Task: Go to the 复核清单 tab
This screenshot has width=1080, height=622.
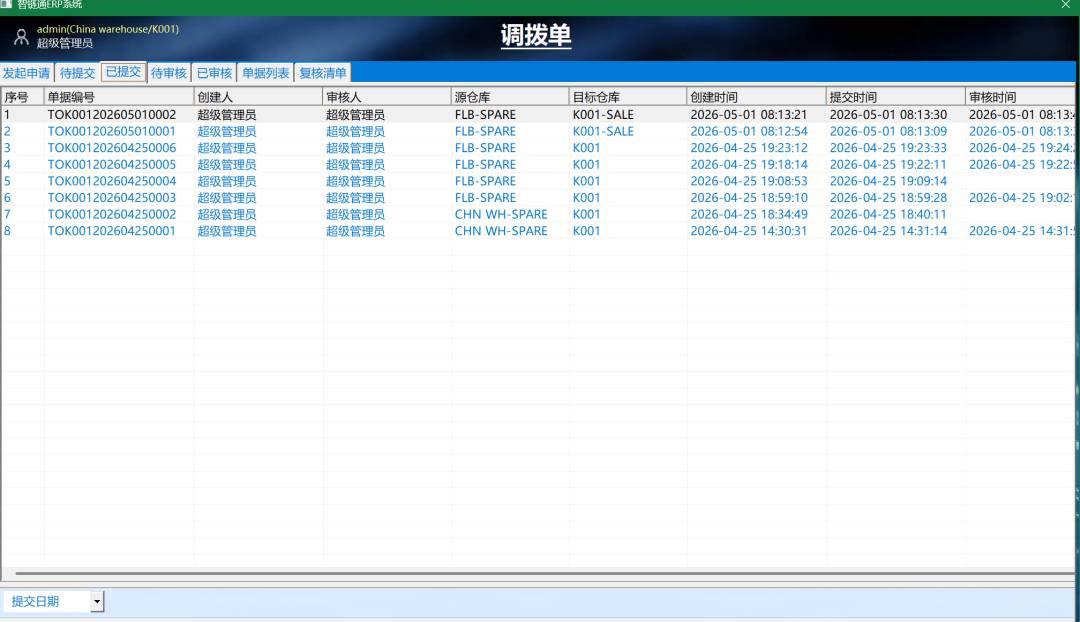Action: click(x=322, y=73)
